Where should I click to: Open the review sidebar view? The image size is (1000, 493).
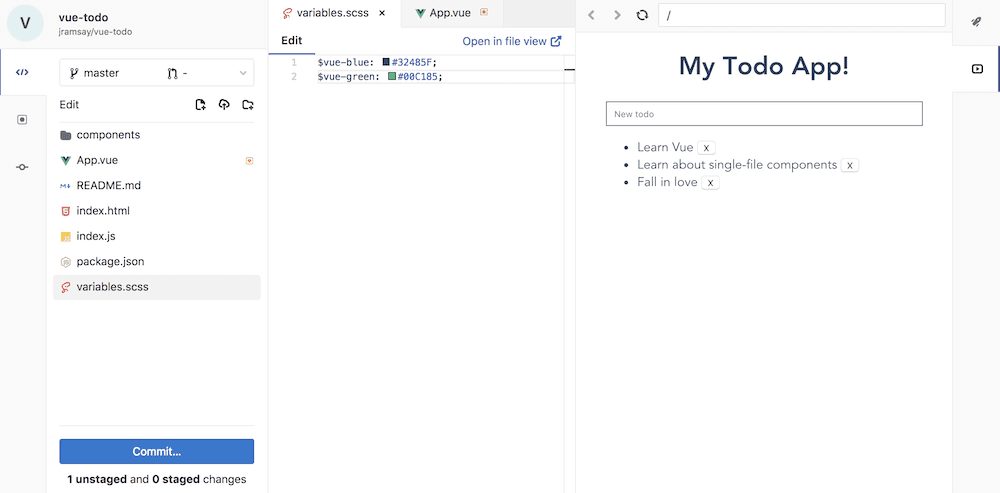tap(22, 119)
